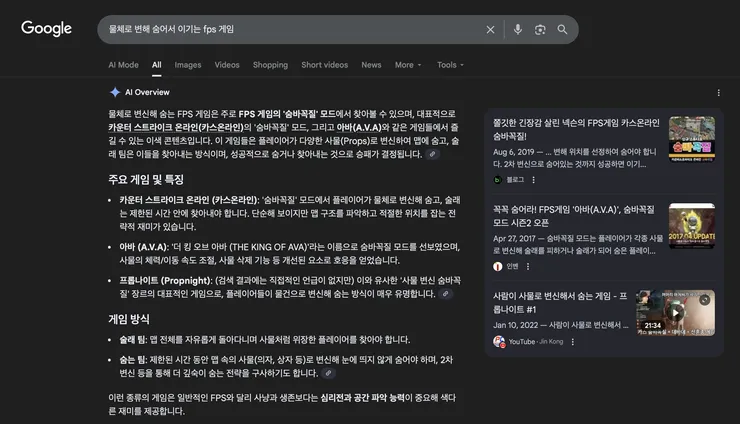Open 카스온라인 숨바꼭질 article title
The height and width of the screenshot is (424, 740).
pos(576,129)
